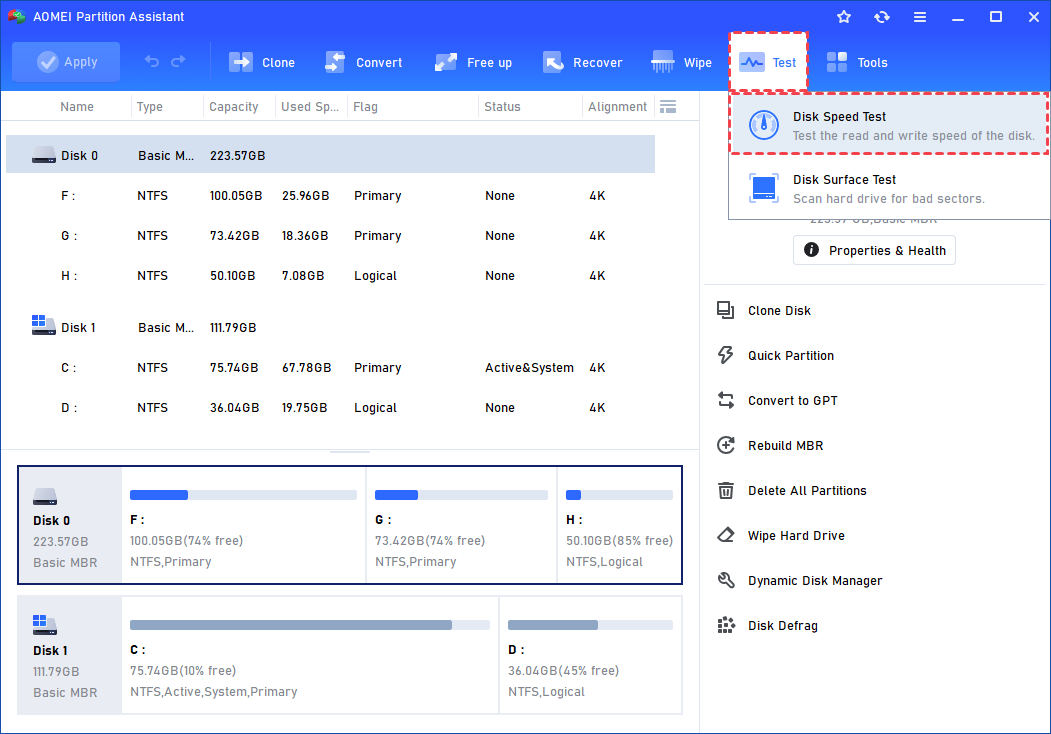Image resolution: width=1051 pixels, height=734 pixels.
Task: Click the refresh icon in title bar
Action: [881, 17]
